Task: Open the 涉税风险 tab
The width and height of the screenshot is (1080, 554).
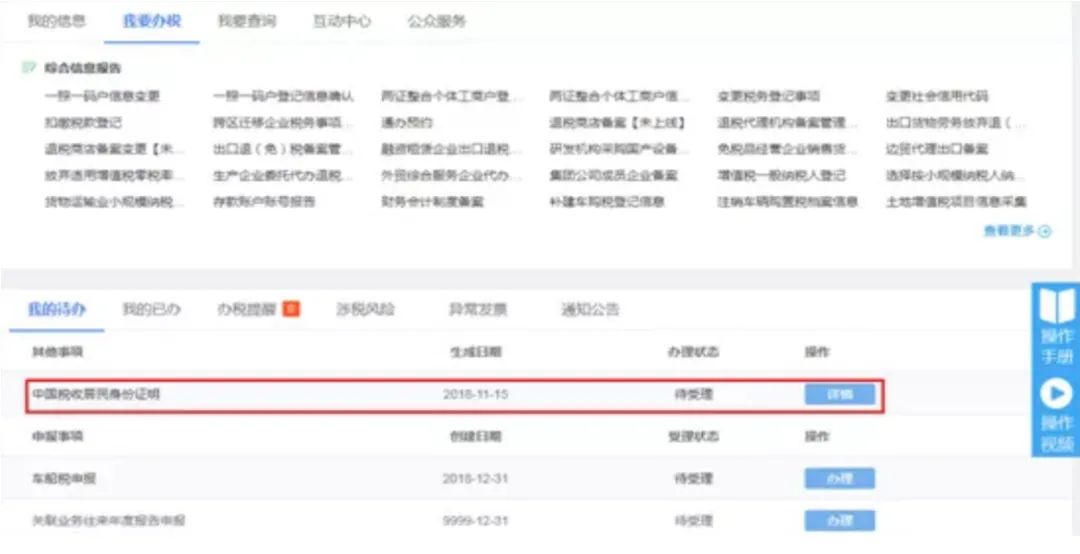Action: point(365,309)
